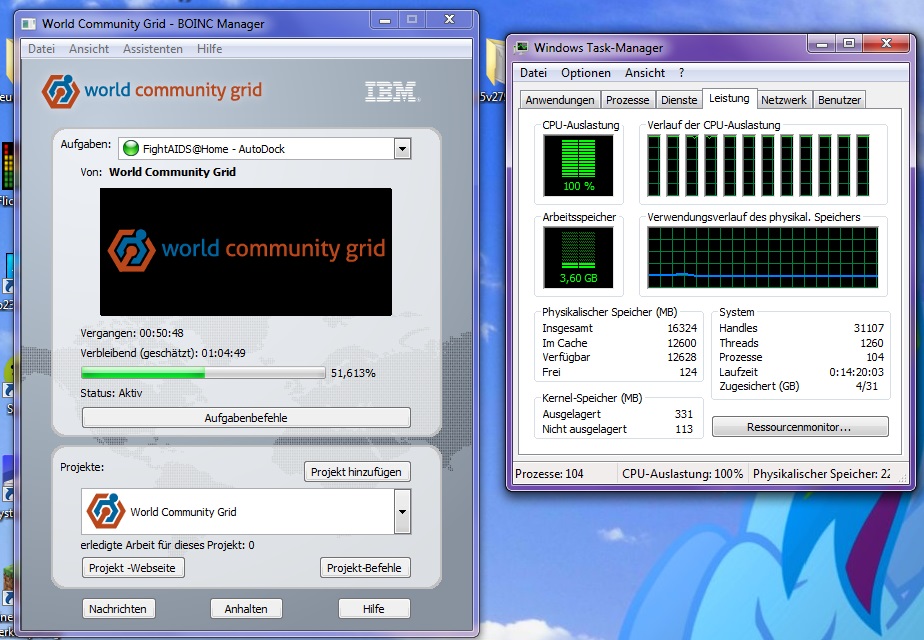Screen dimensions: 924x640
Task: Open the Datei menu in Task-Manager
Action: (x=533, y=73)
